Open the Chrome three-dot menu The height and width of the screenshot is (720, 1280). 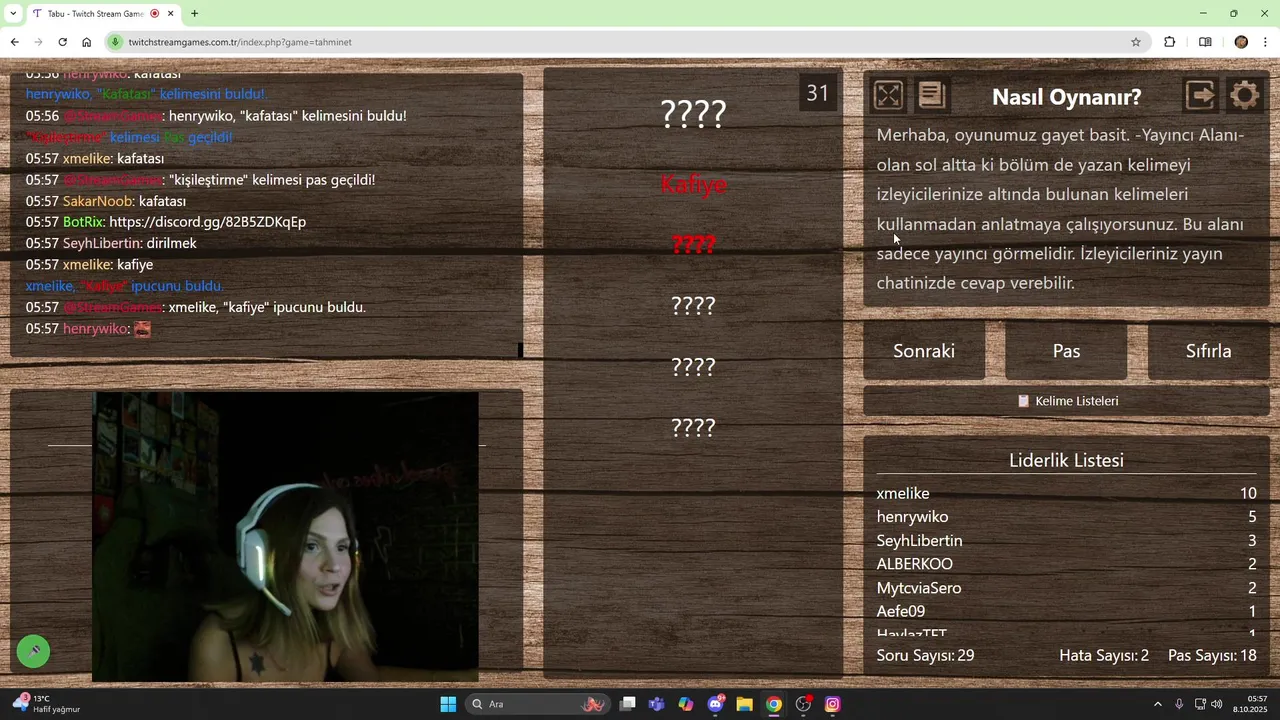click(1266, 42)
